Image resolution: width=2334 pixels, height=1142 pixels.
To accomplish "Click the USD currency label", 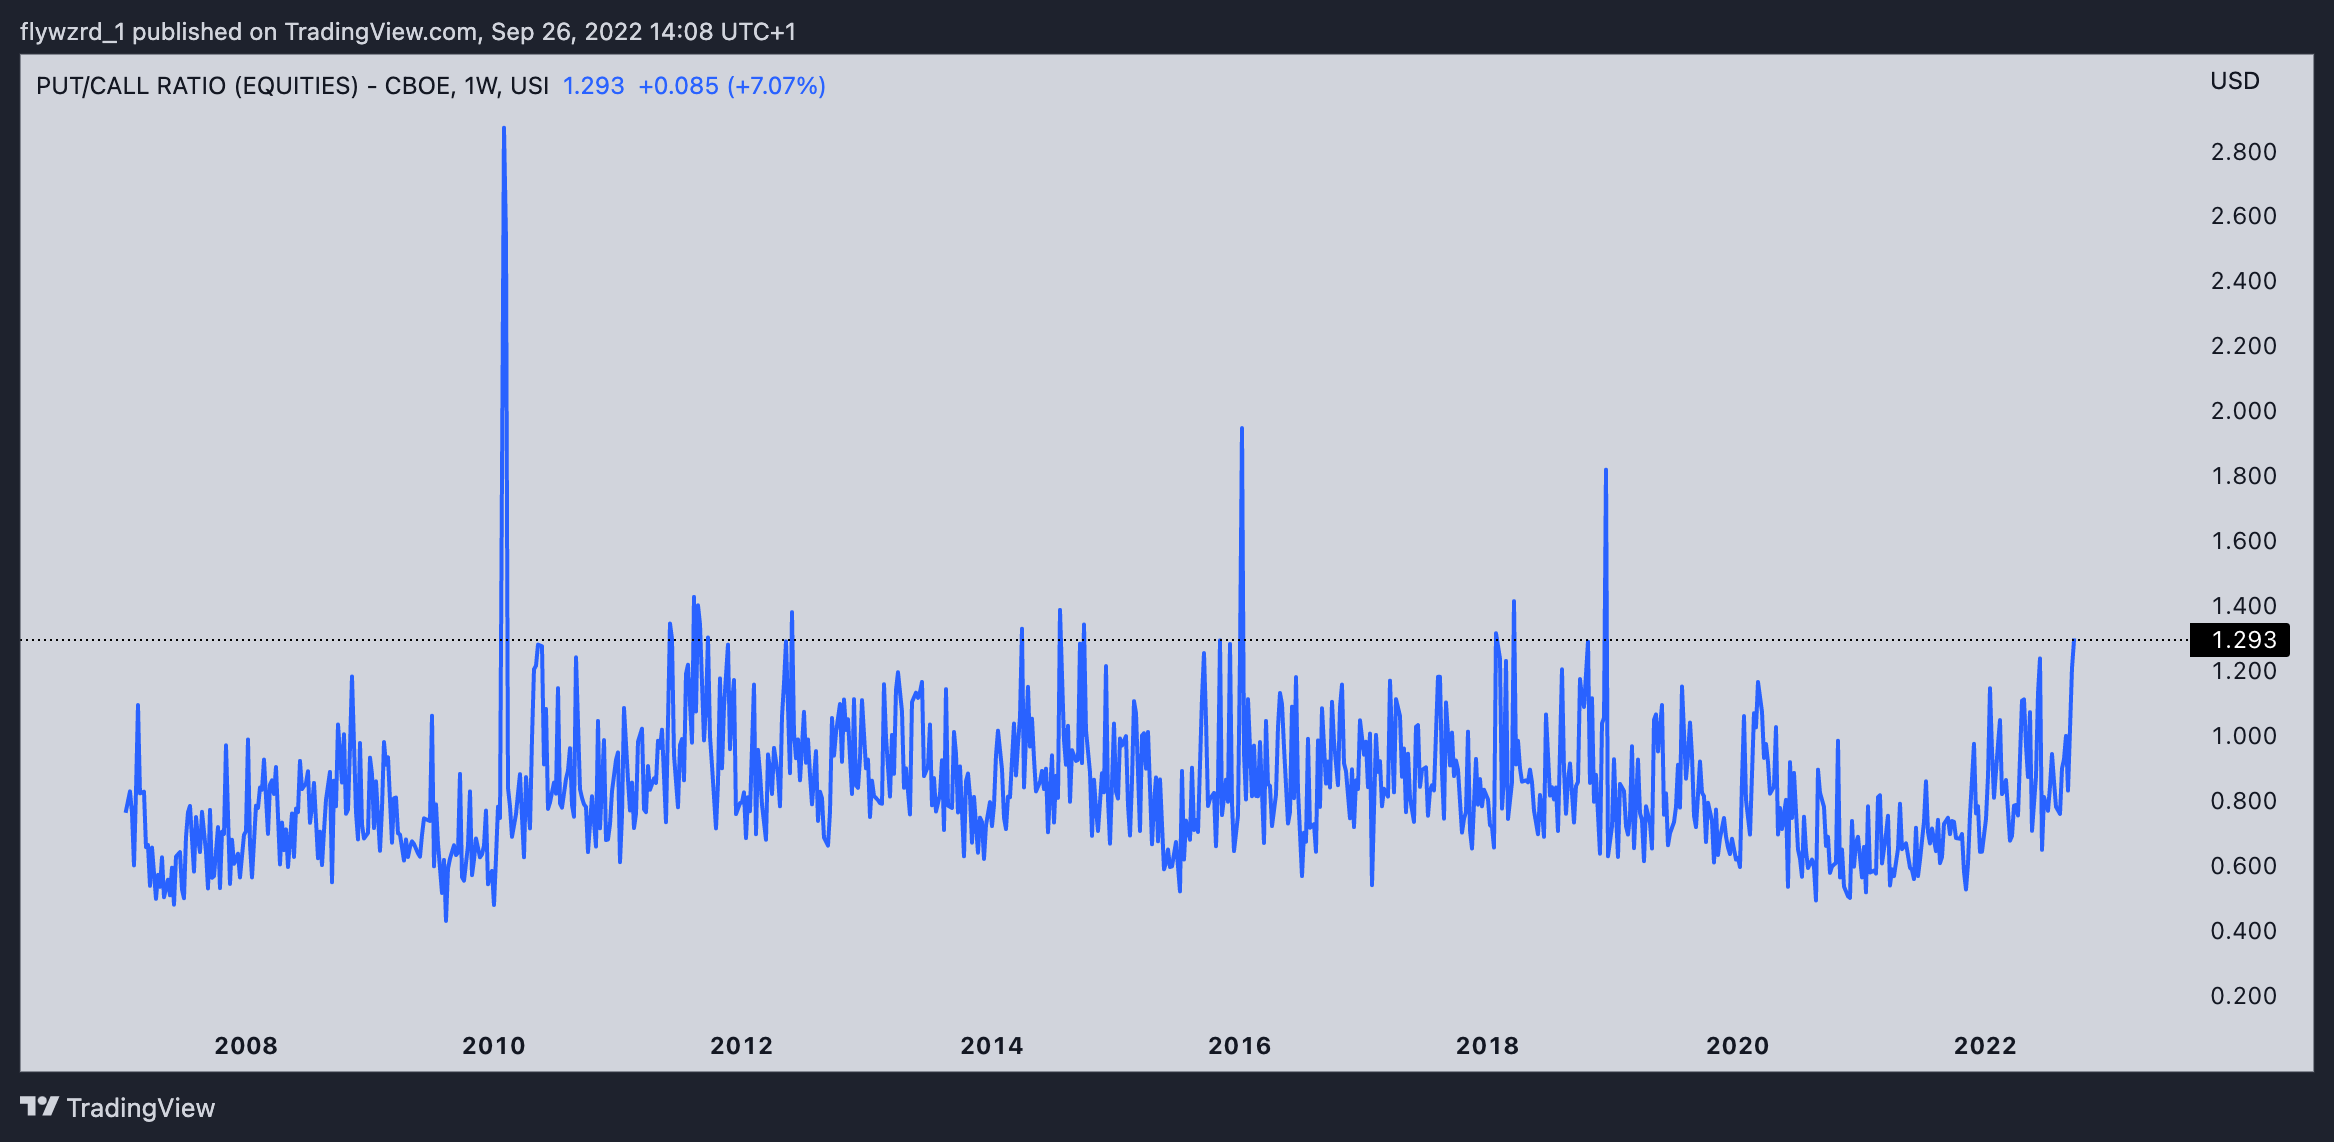I will click(x=2234, y=81).
